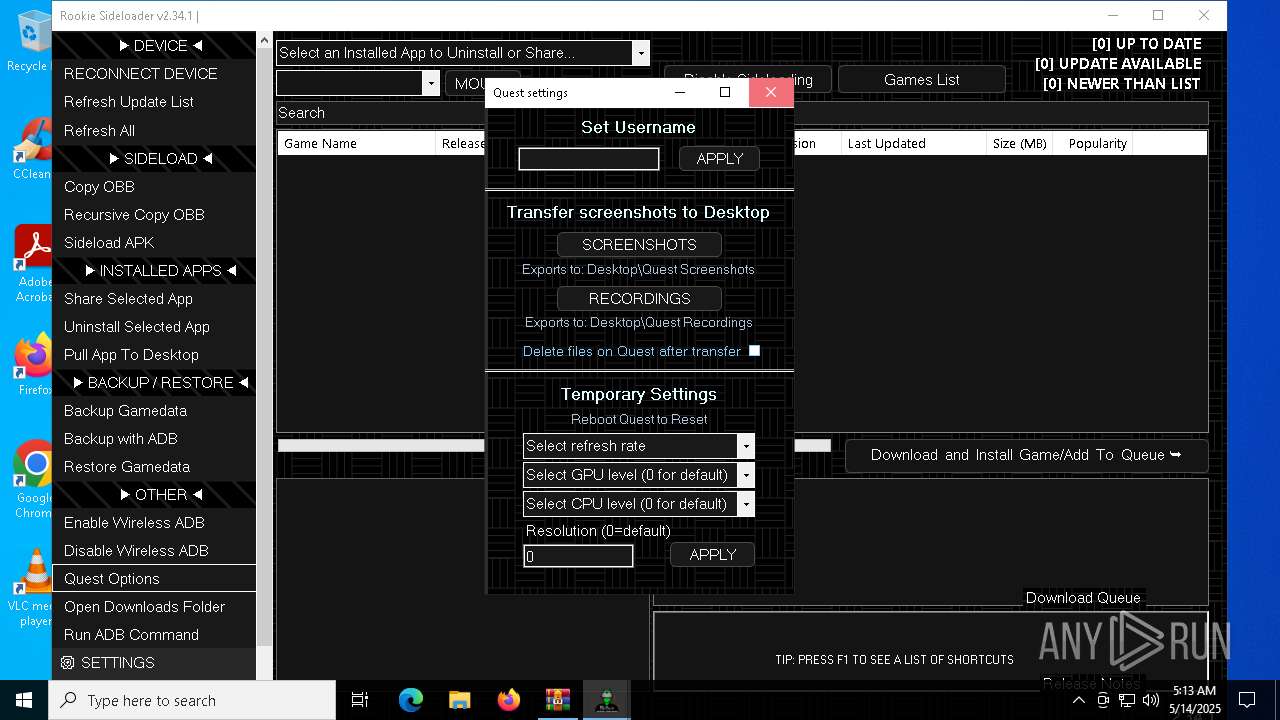This screenshot has height=720, width=1280.
Task: Select Refresh Update List
Action: click(x=154, y=102)
